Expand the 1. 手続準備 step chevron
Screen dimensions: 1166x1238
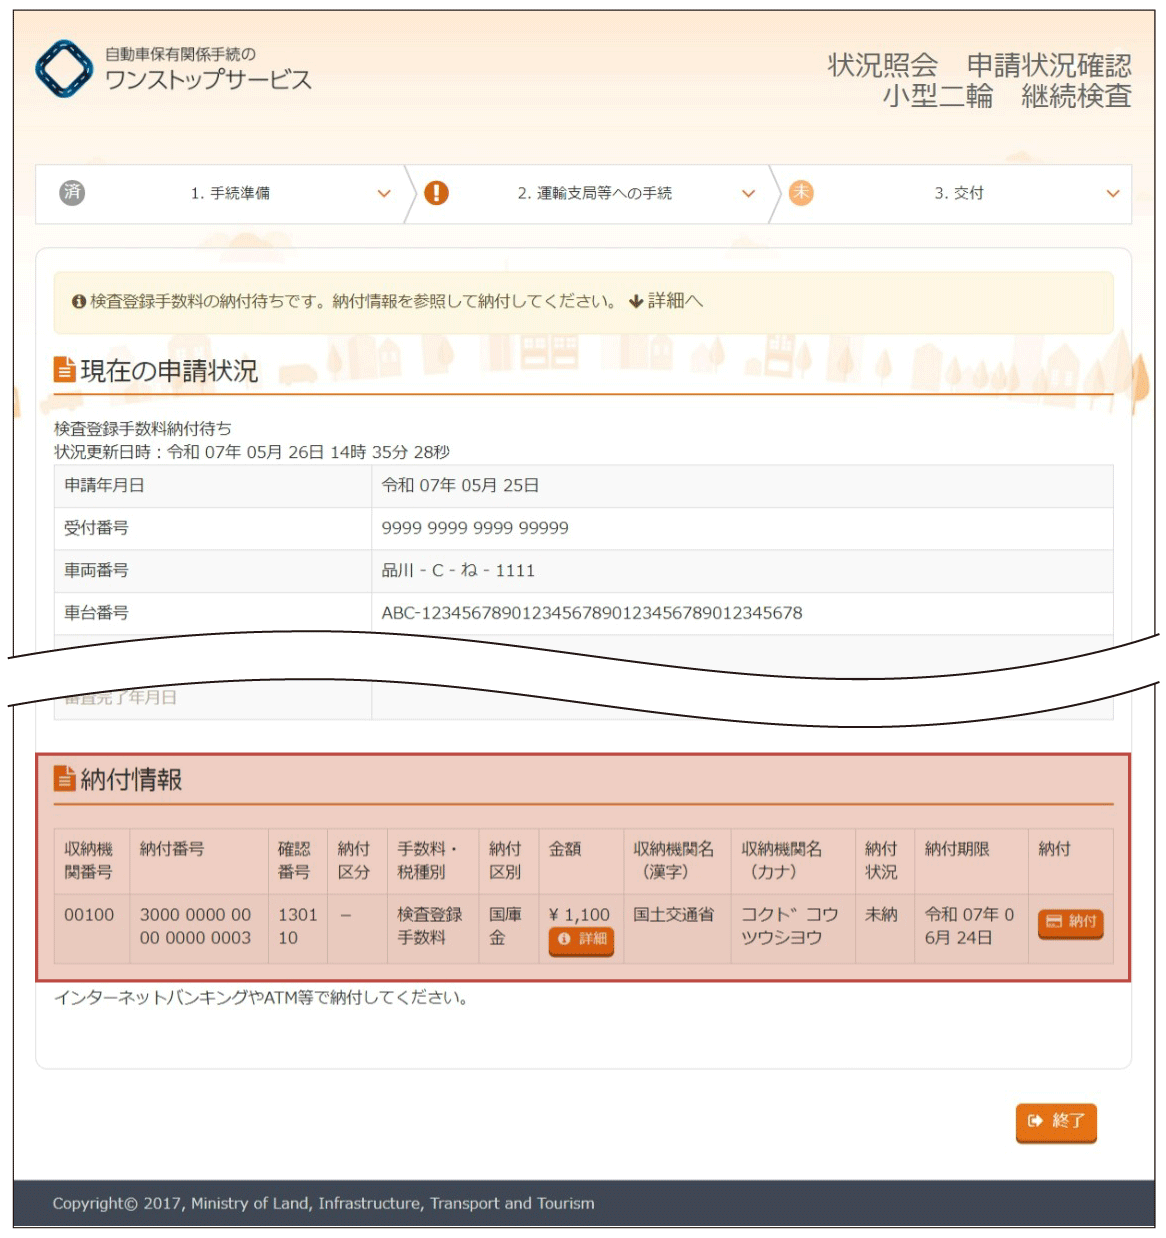(384, 193)
